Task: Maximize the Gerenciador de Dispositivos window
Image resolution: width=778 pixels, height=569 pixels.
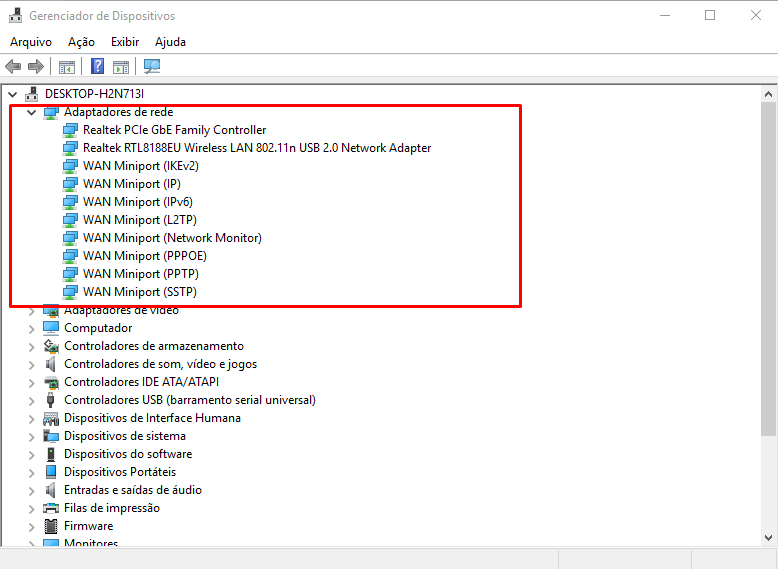Action: [710, 15]
